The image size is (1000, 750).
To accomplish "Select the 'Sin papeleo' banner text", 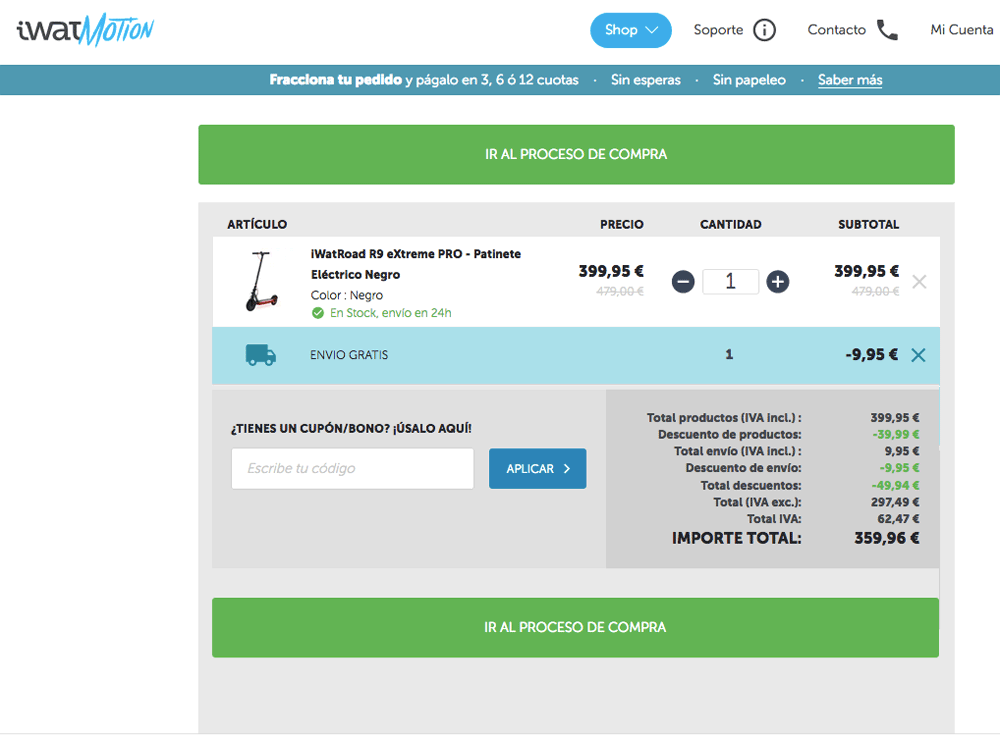I will (749, 80).
